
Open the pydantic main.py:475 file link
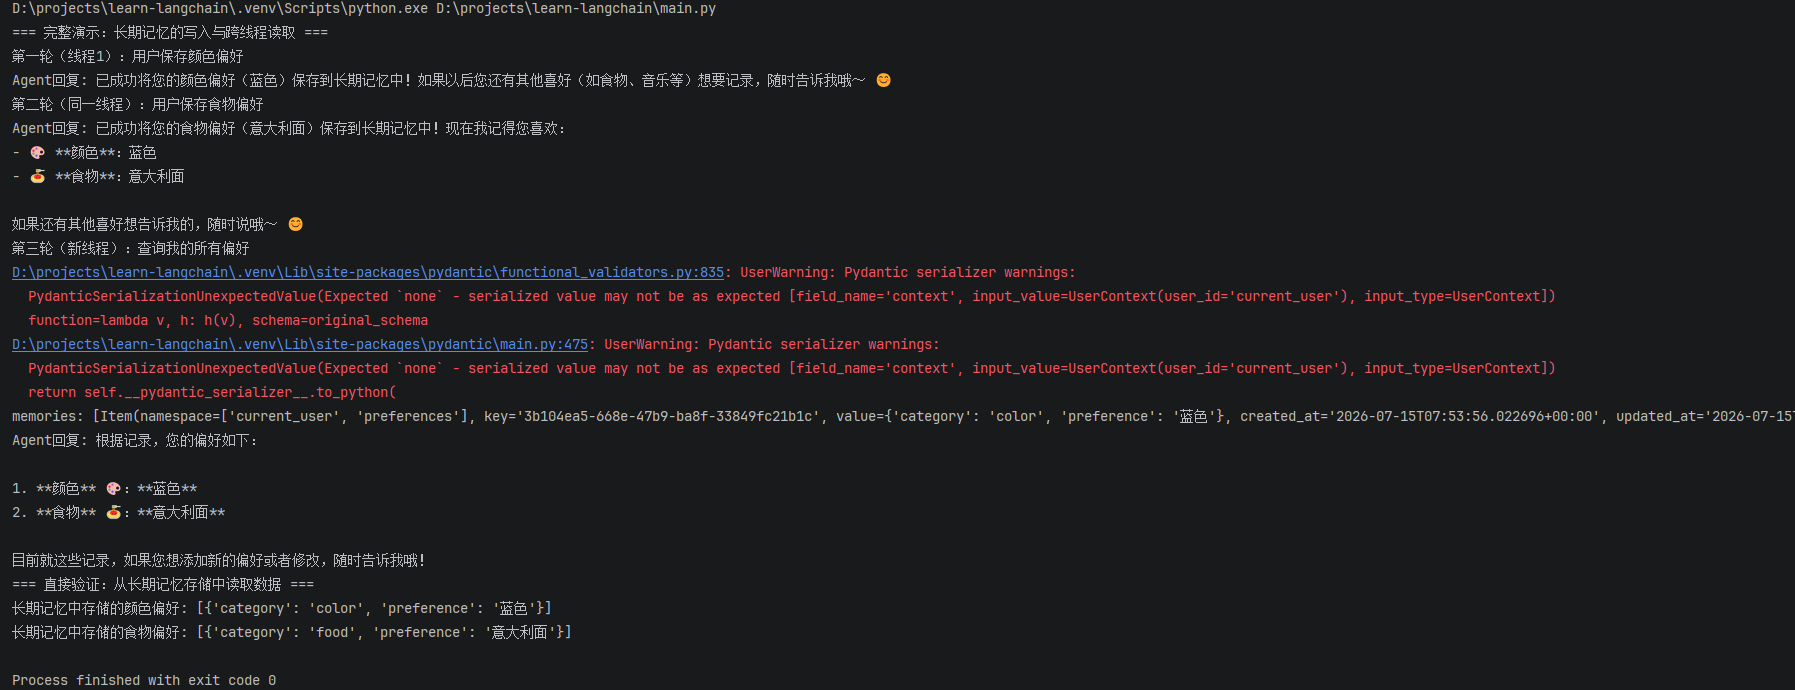tap(300, 344)
